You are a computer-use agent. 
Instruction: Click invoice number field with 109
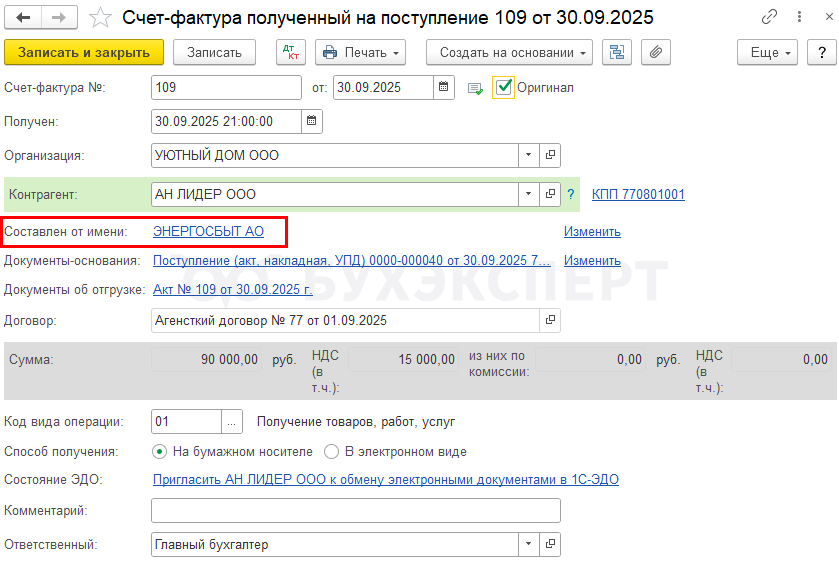[x=226, y=87]
